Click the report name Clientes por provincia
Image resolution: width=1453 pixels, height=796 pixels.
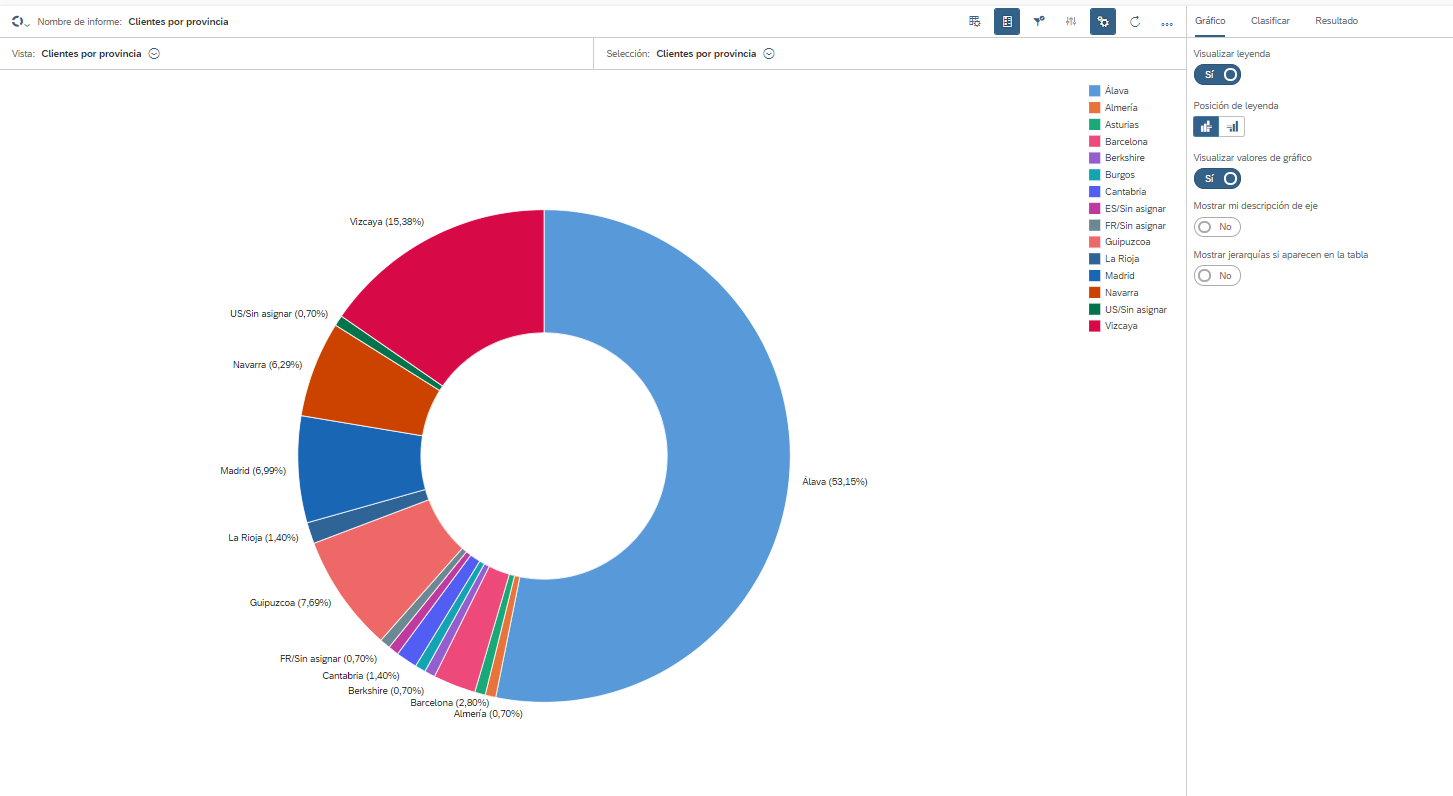pos(178,22)
